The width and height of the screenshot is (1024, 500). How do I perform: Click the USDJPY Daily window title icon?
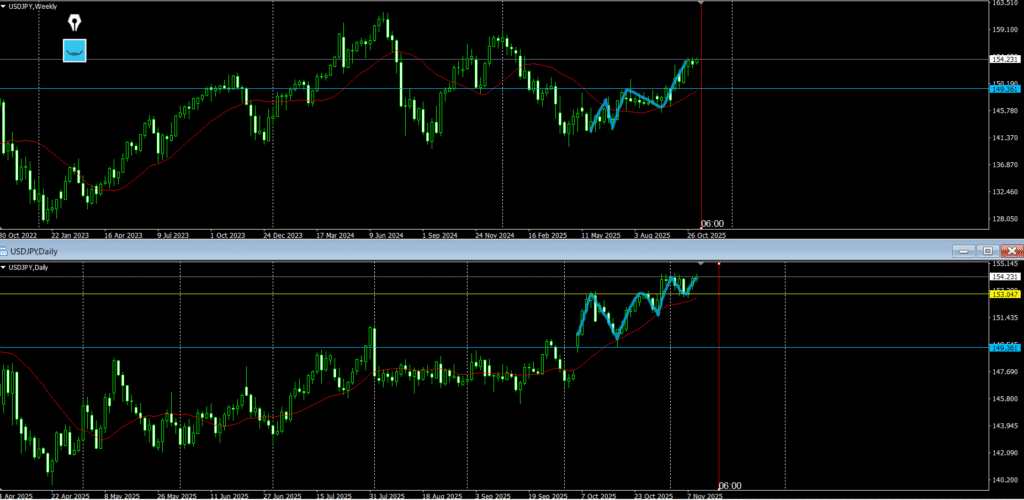click(5, 250)
